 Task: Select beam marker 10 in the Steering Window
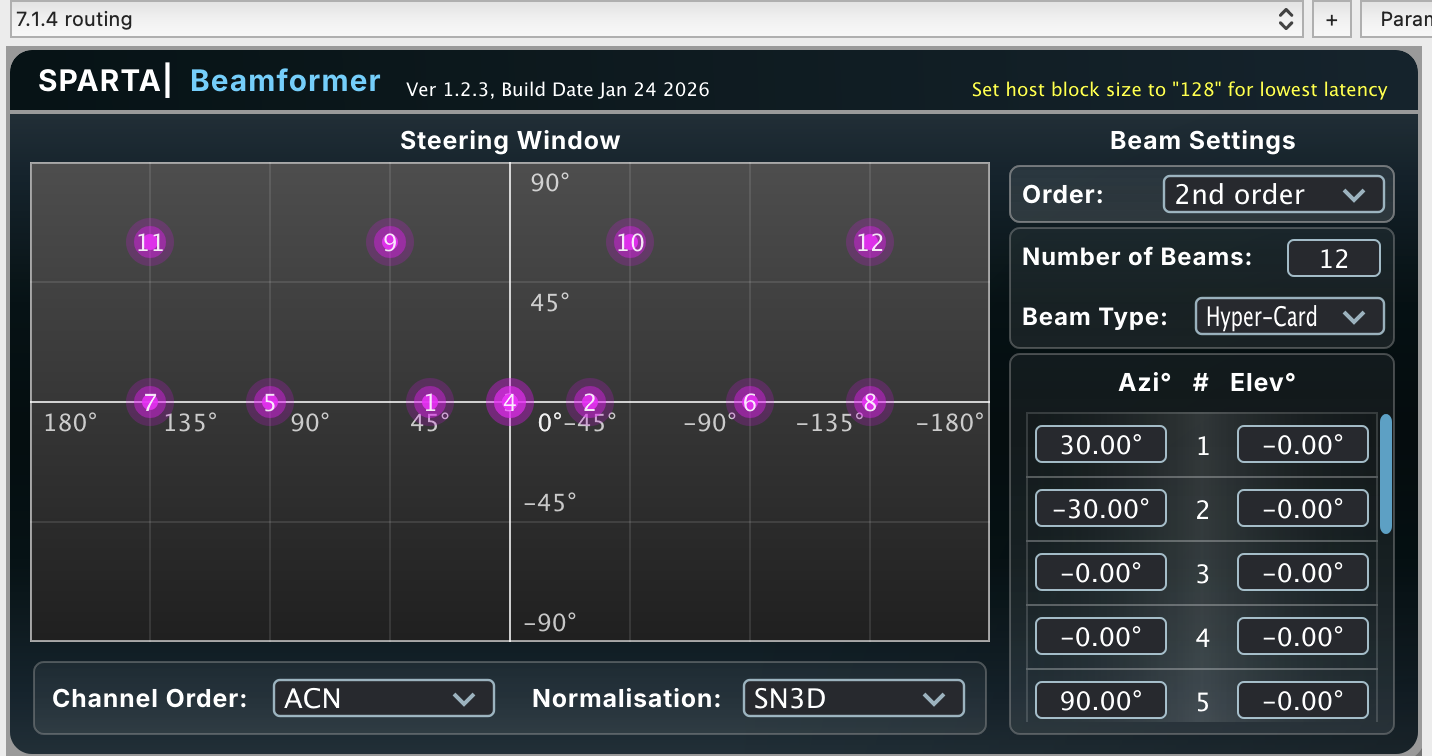coord(630,242)
